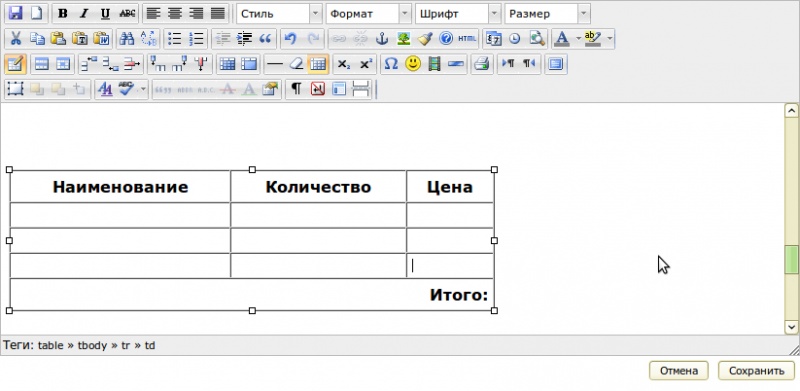Image resolution: width=800 pixels, height=391 pixels.
Task: Insert a new layer
Action: [16, 89]
